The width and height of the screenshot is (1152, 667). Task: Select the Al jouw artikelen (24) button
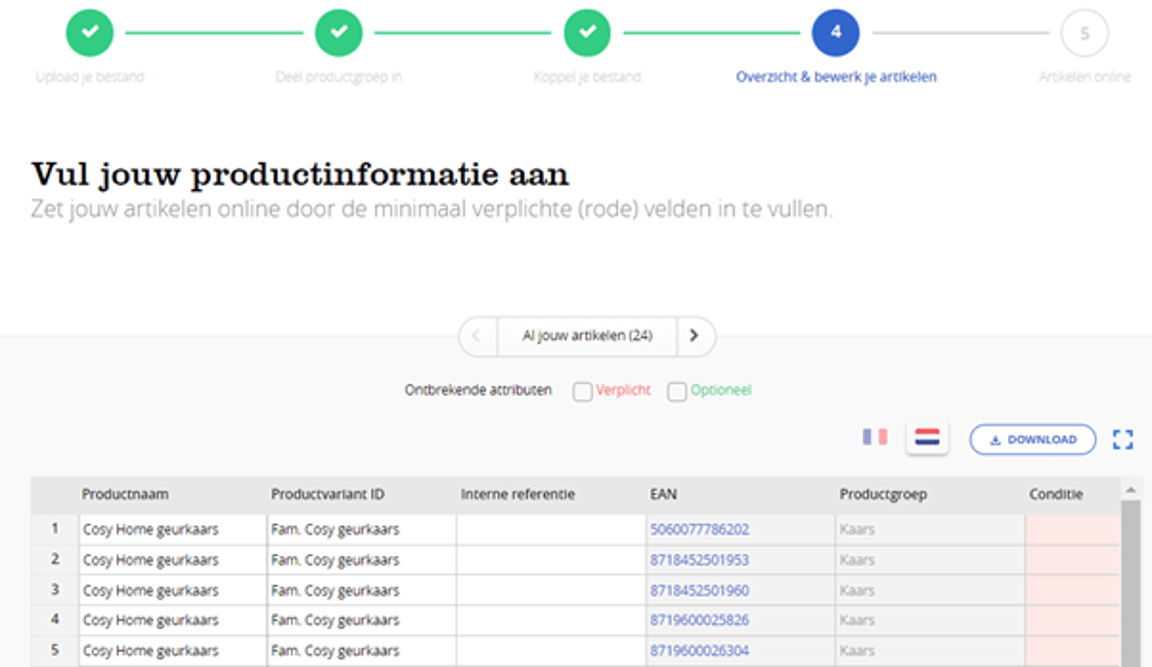pos(587,336)
